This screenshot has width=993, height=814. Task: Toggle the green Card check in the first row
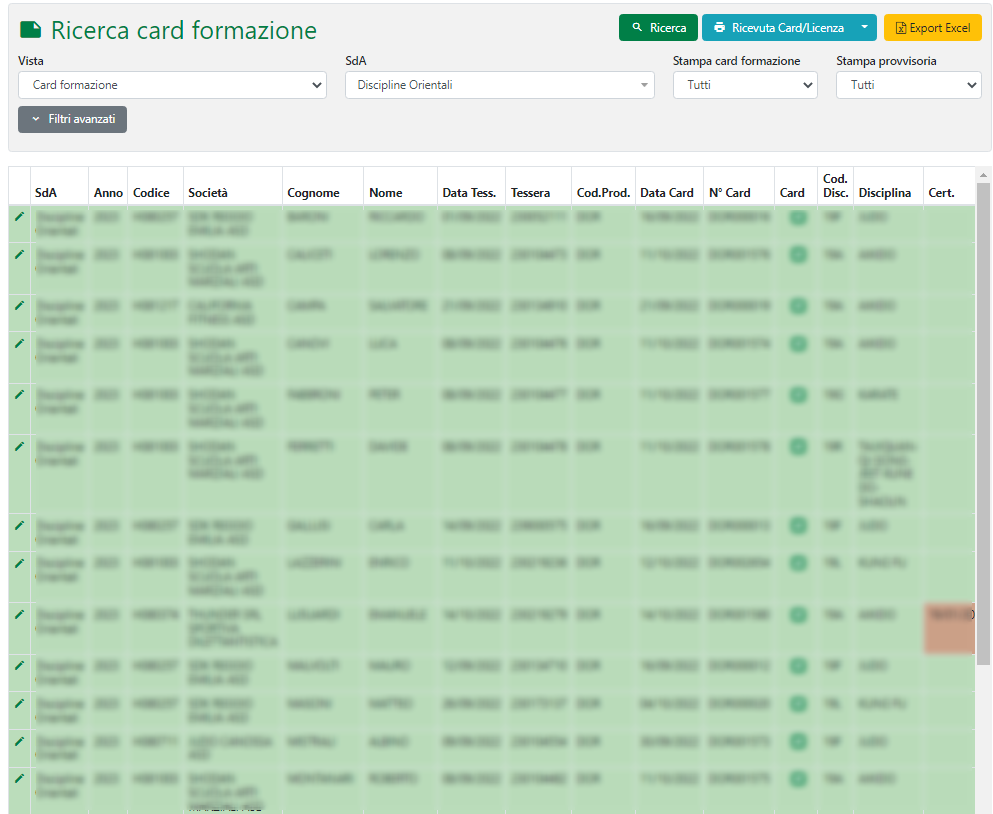797,217
